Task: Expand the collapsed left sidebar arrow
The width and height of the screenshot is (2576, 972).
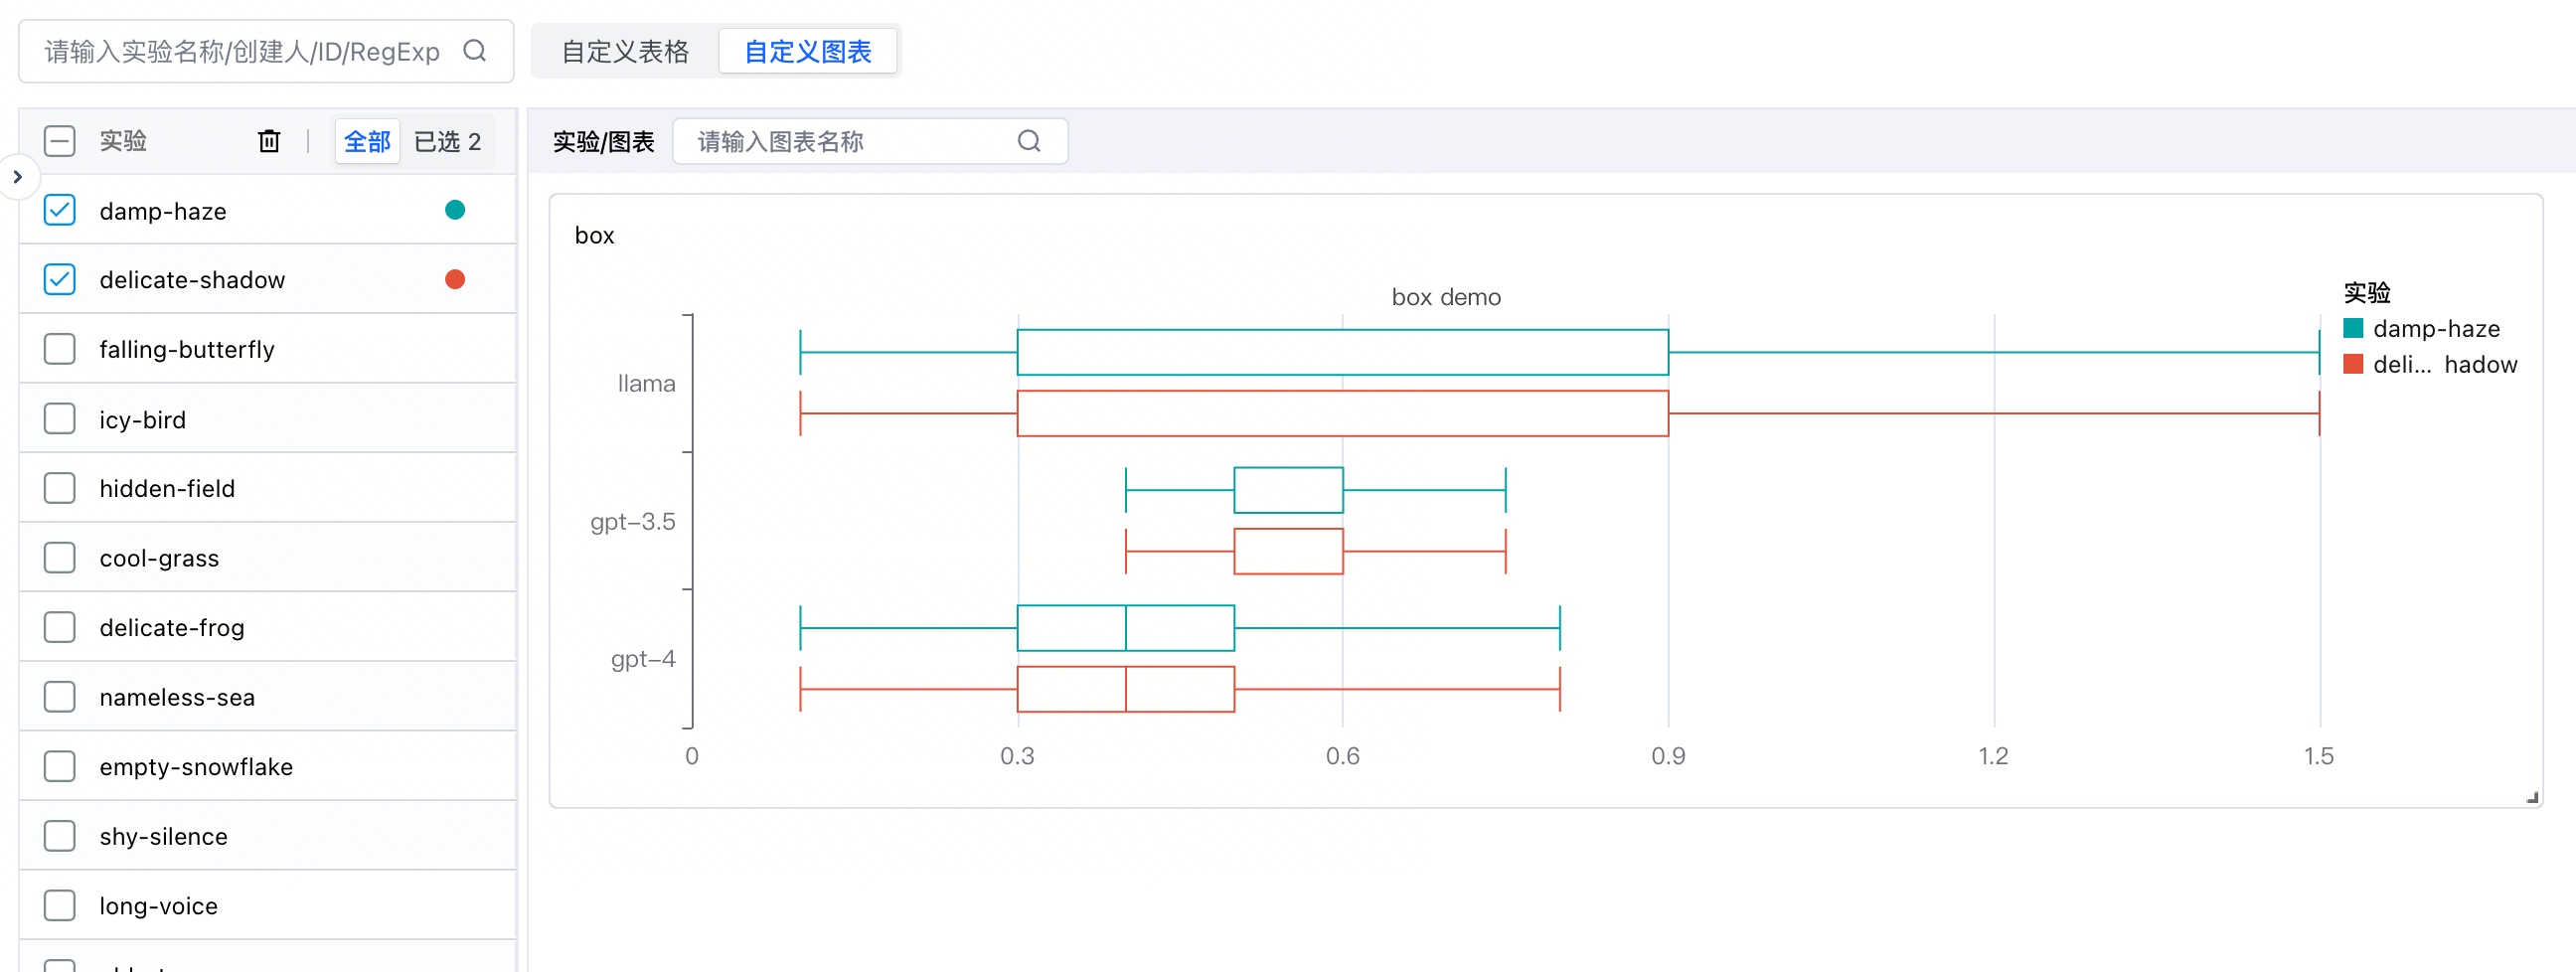Action: tap(17, 177)
